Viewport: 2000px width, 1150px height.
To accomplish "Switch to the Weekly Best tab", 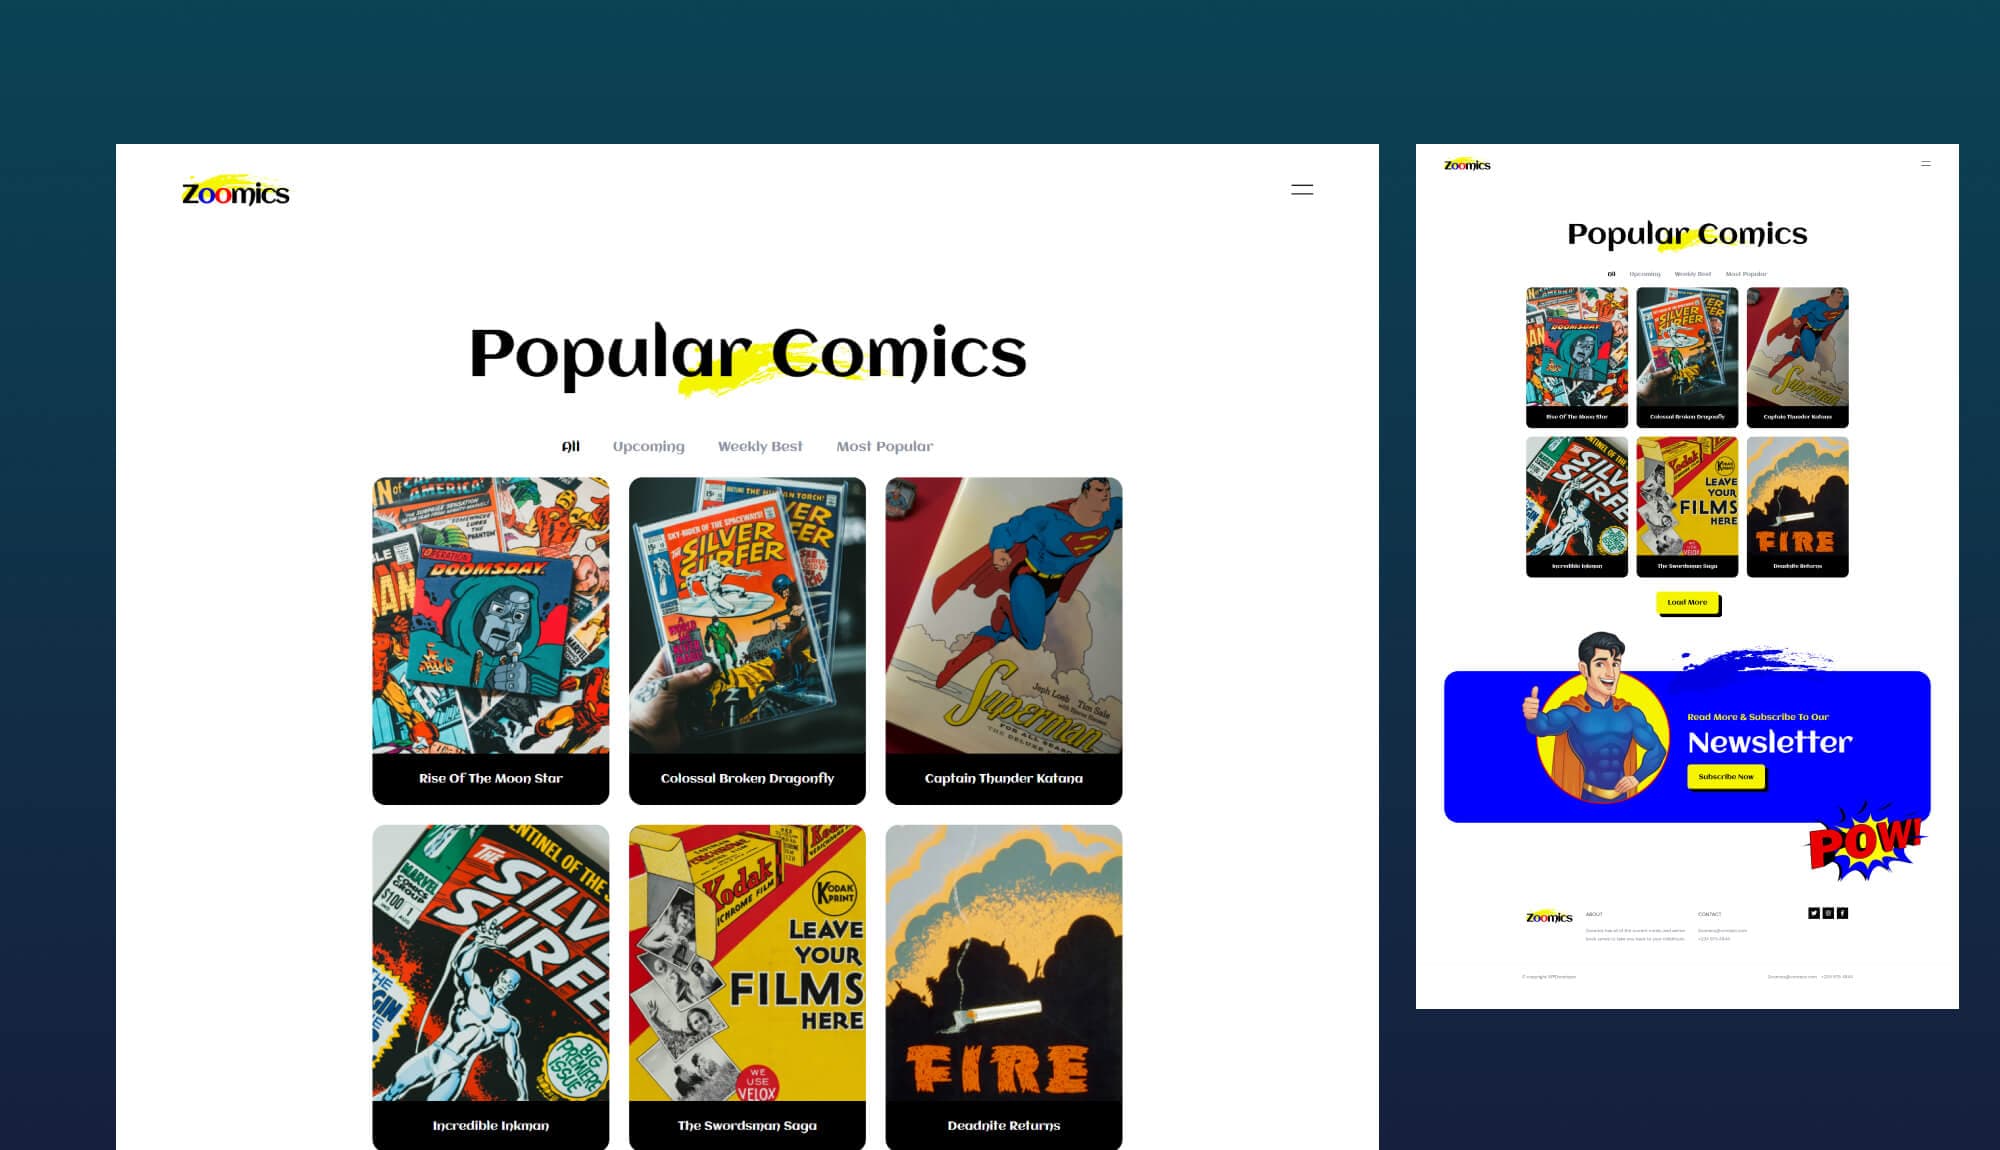I will click(760, 446).
